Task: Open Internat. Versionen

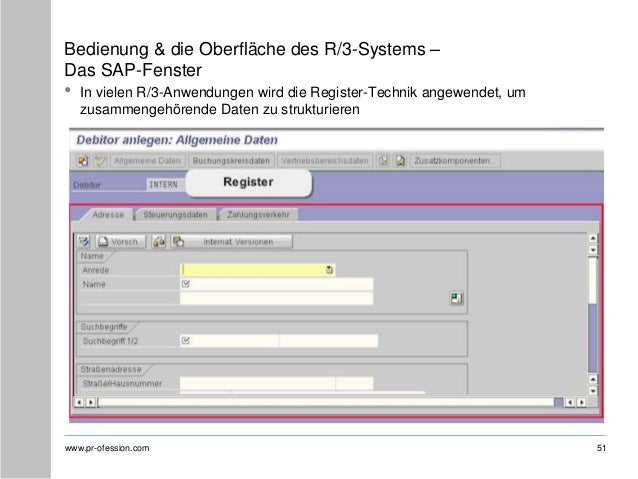Action: tap(232, 241)
